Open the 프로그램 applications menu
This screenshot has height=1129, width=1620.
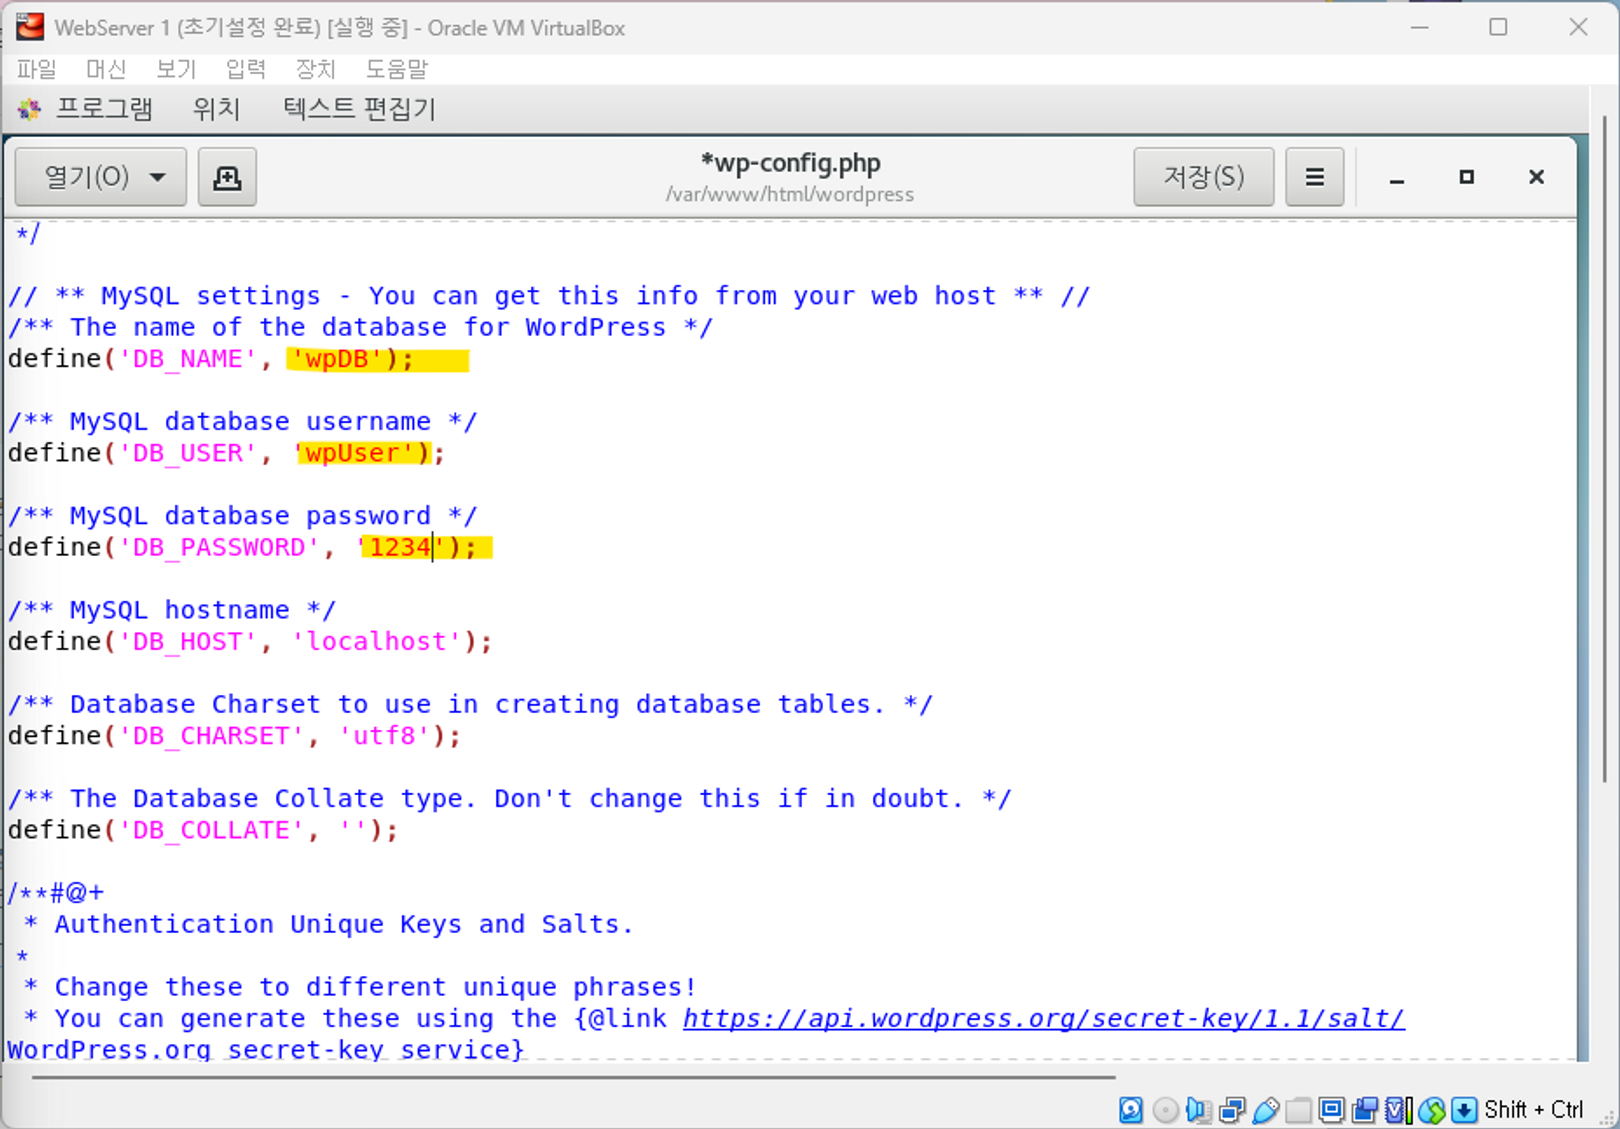point(104,109)
